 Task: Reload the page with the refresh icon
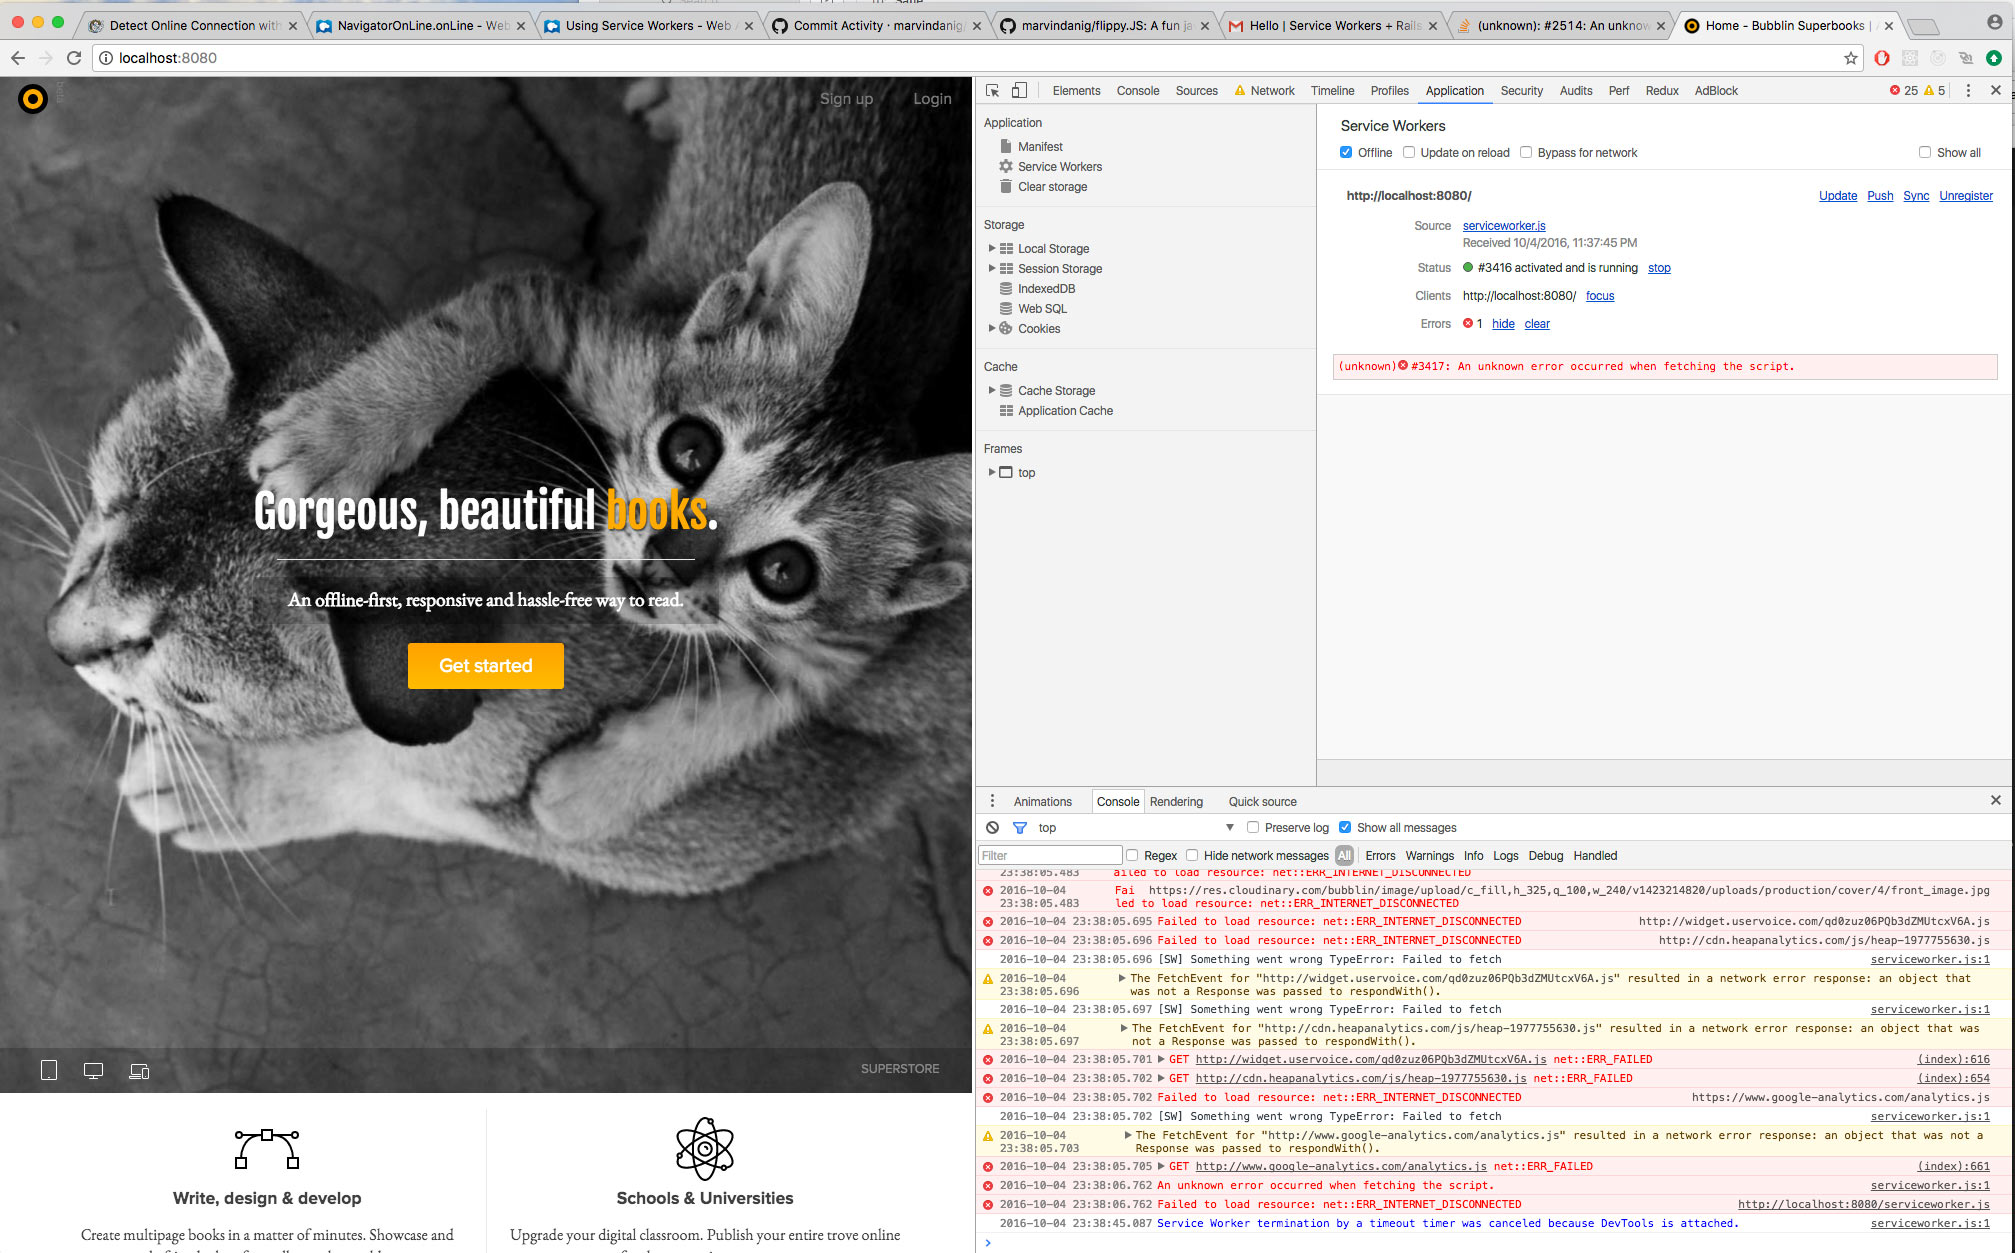coord(74,58)
